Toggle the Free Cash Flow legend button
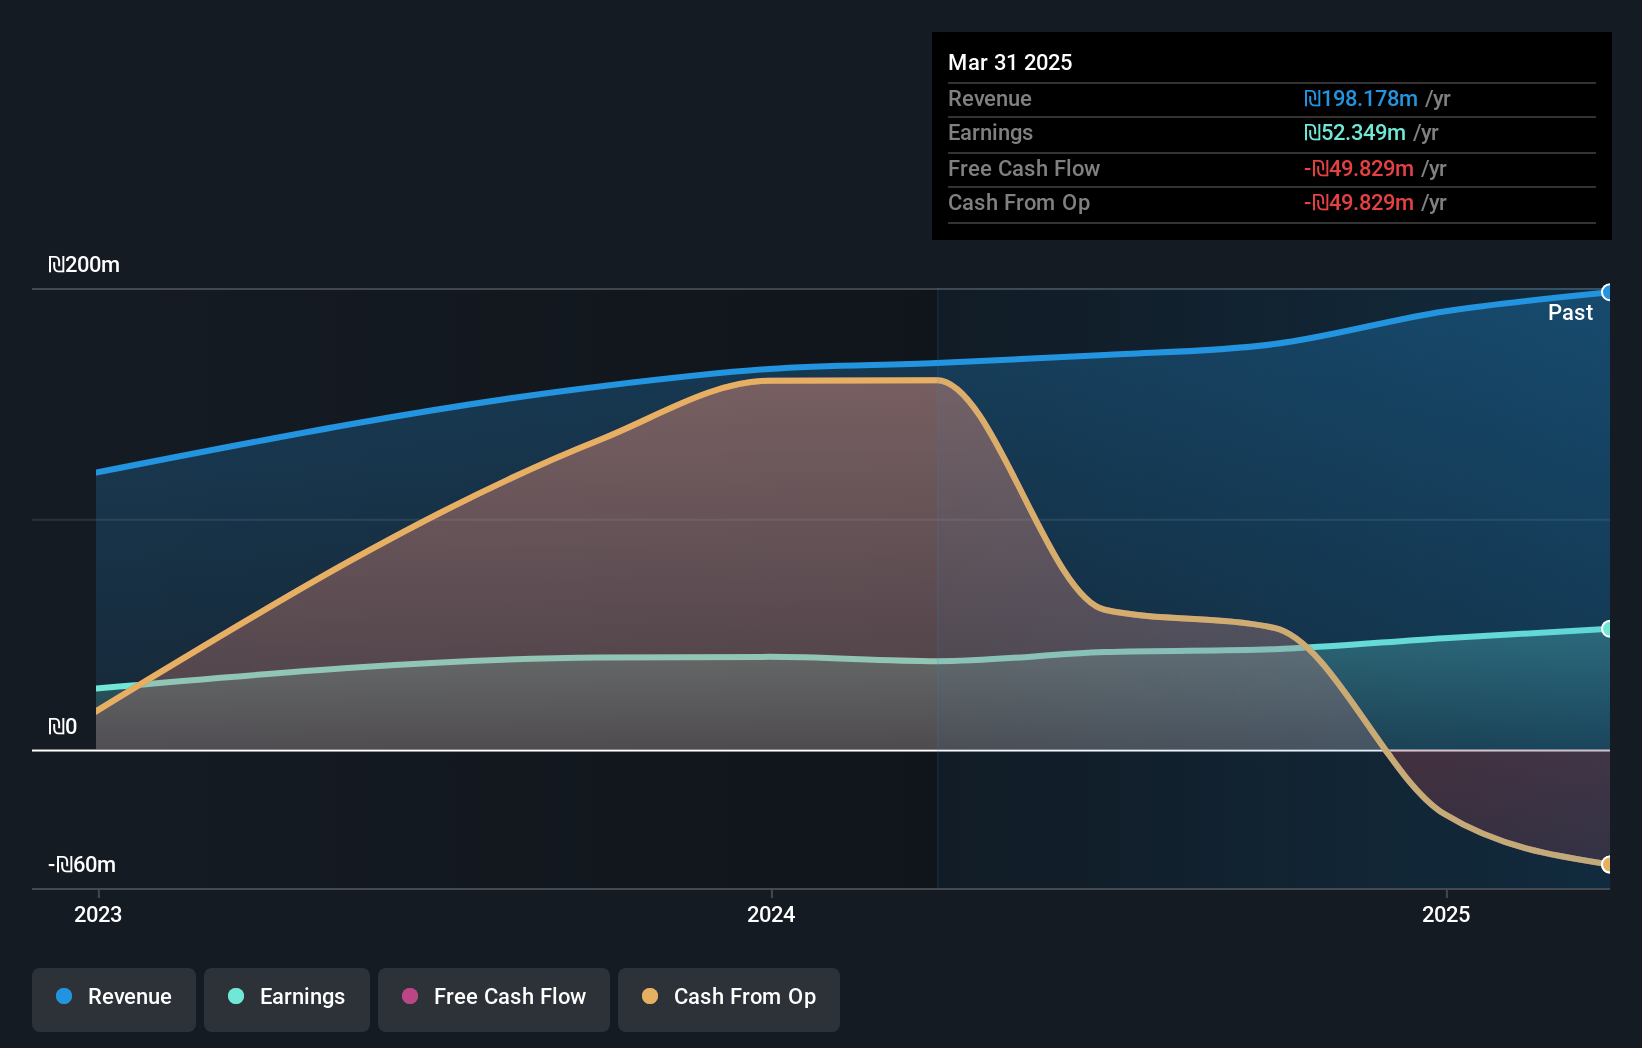Viewport: 1642px width, 1048px height. tap(494, 999)
